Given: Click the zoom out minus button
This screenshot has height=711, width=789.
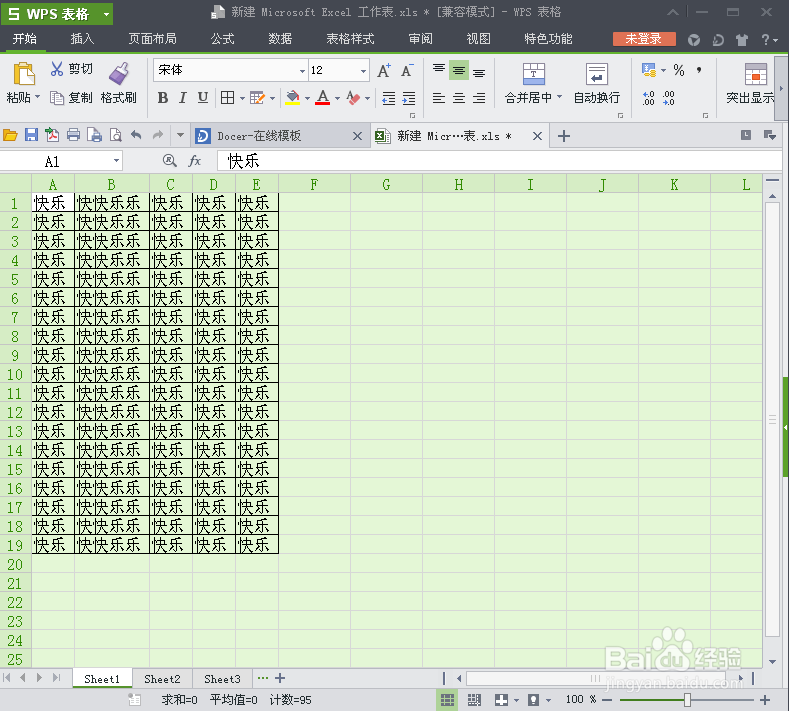Looking at the screenshot, I should [x=607, y=700].
